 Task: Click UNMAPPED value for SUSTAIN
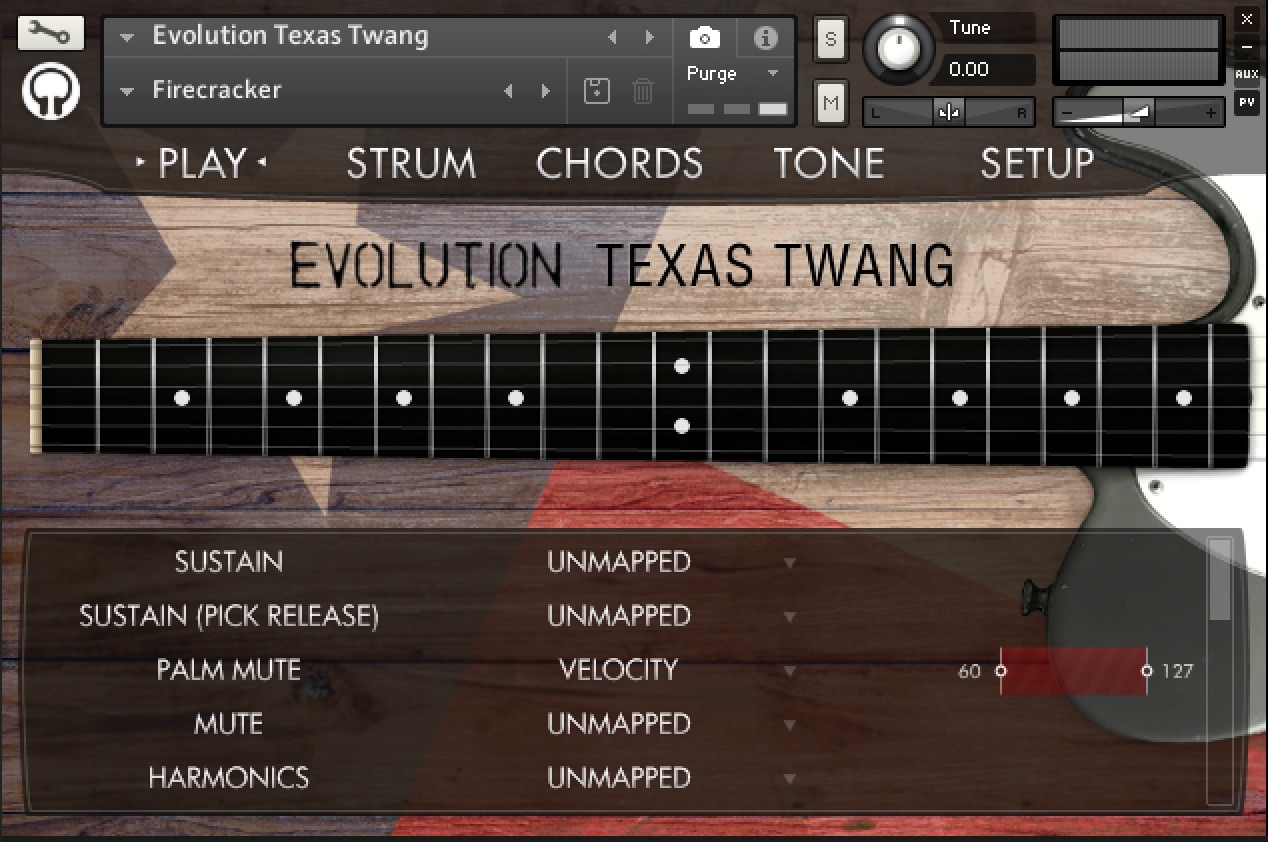[x=619, y=562]
